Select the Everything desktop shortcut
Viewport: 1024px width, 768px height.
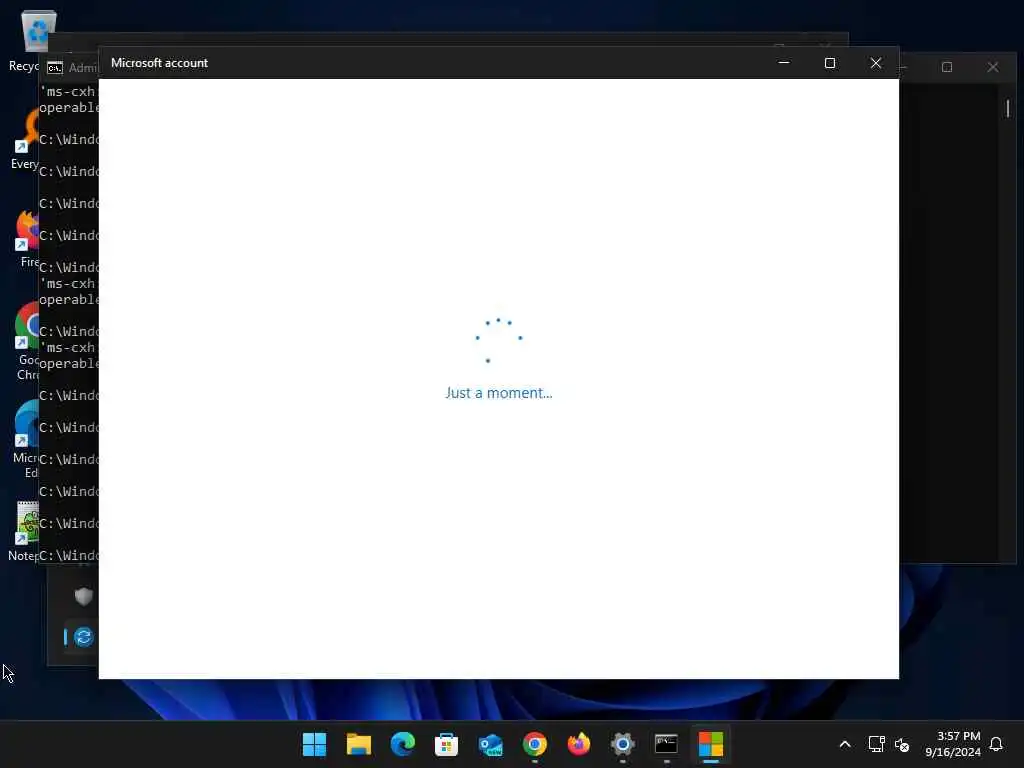(x=25, y=140)
